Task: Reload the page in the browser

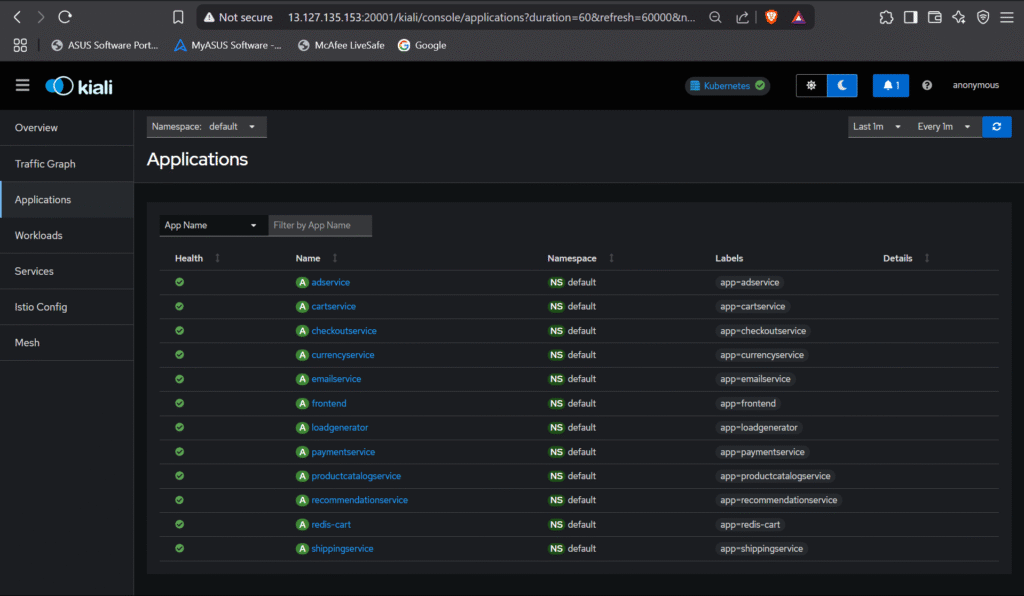Action: click(65, 17)
